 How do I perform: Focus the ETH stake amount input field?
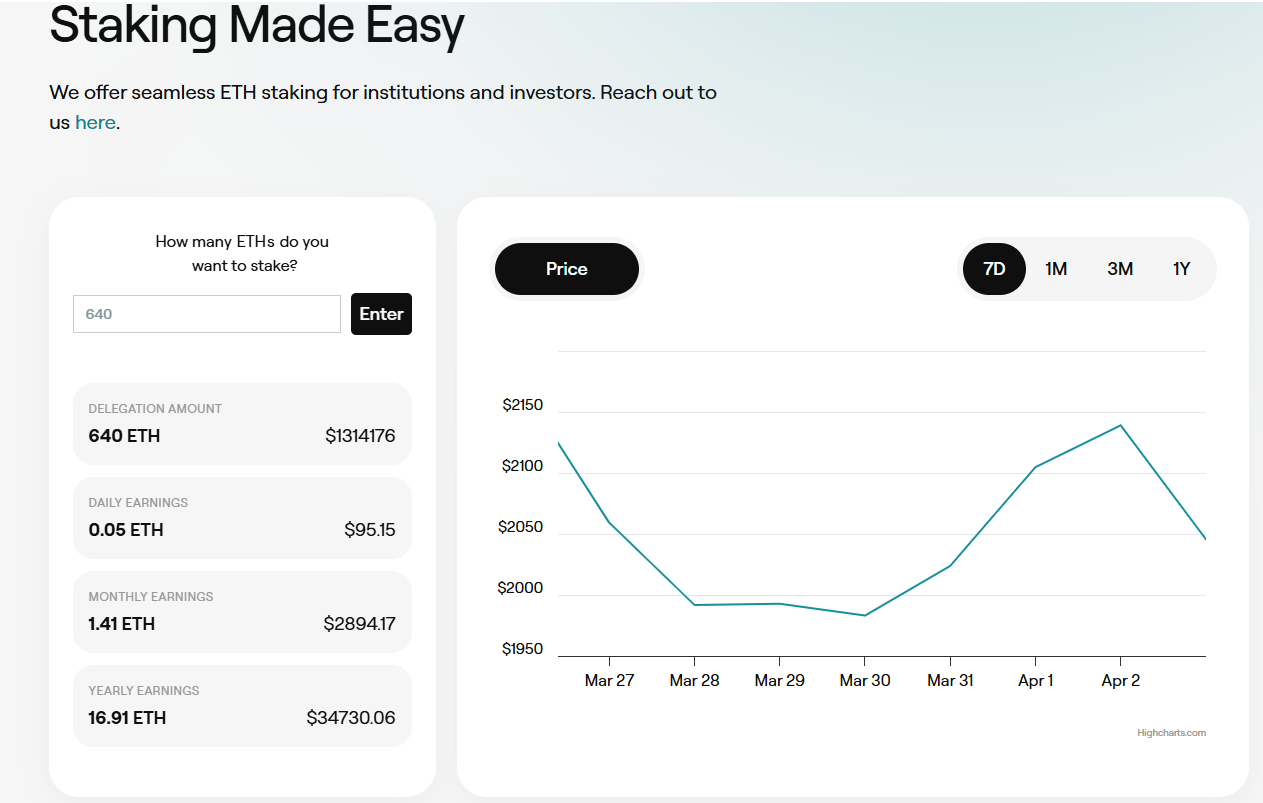pos(207,314)
